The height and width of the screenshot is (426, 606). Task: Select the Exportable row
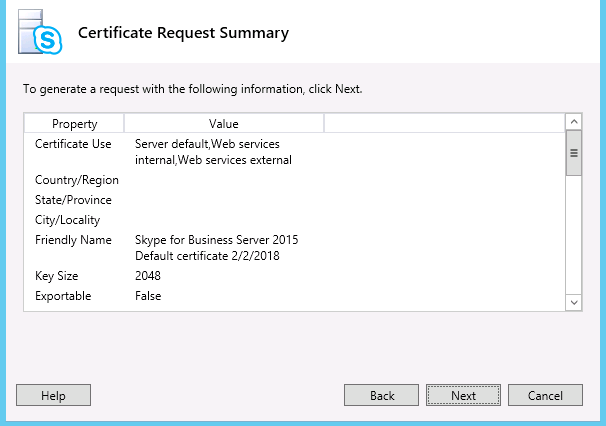click(294, 296)
